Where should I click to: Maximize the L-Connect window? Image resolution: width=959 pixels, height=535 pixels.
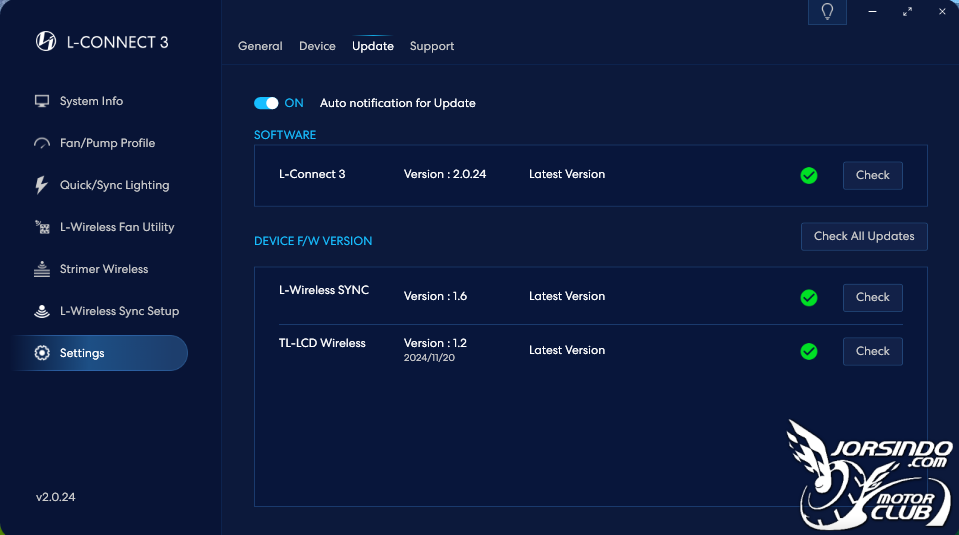(x=907, y=12)
